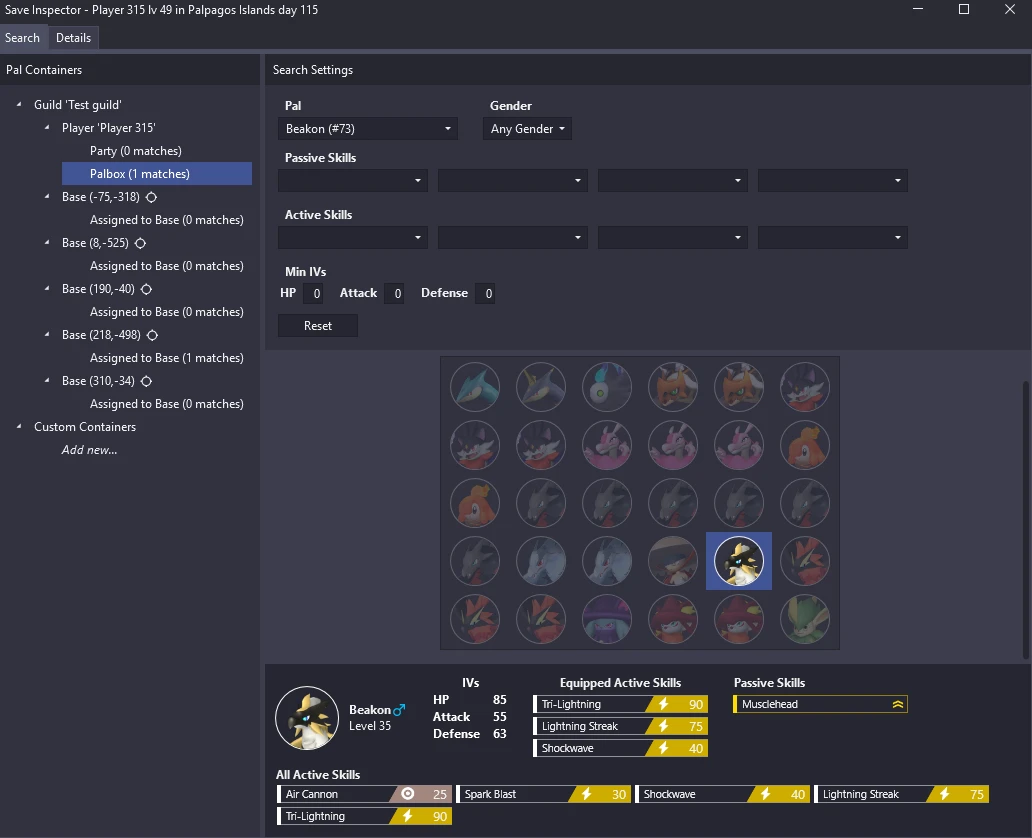Click the electric icon on equipped Lightning Streak

click(663, 726)
